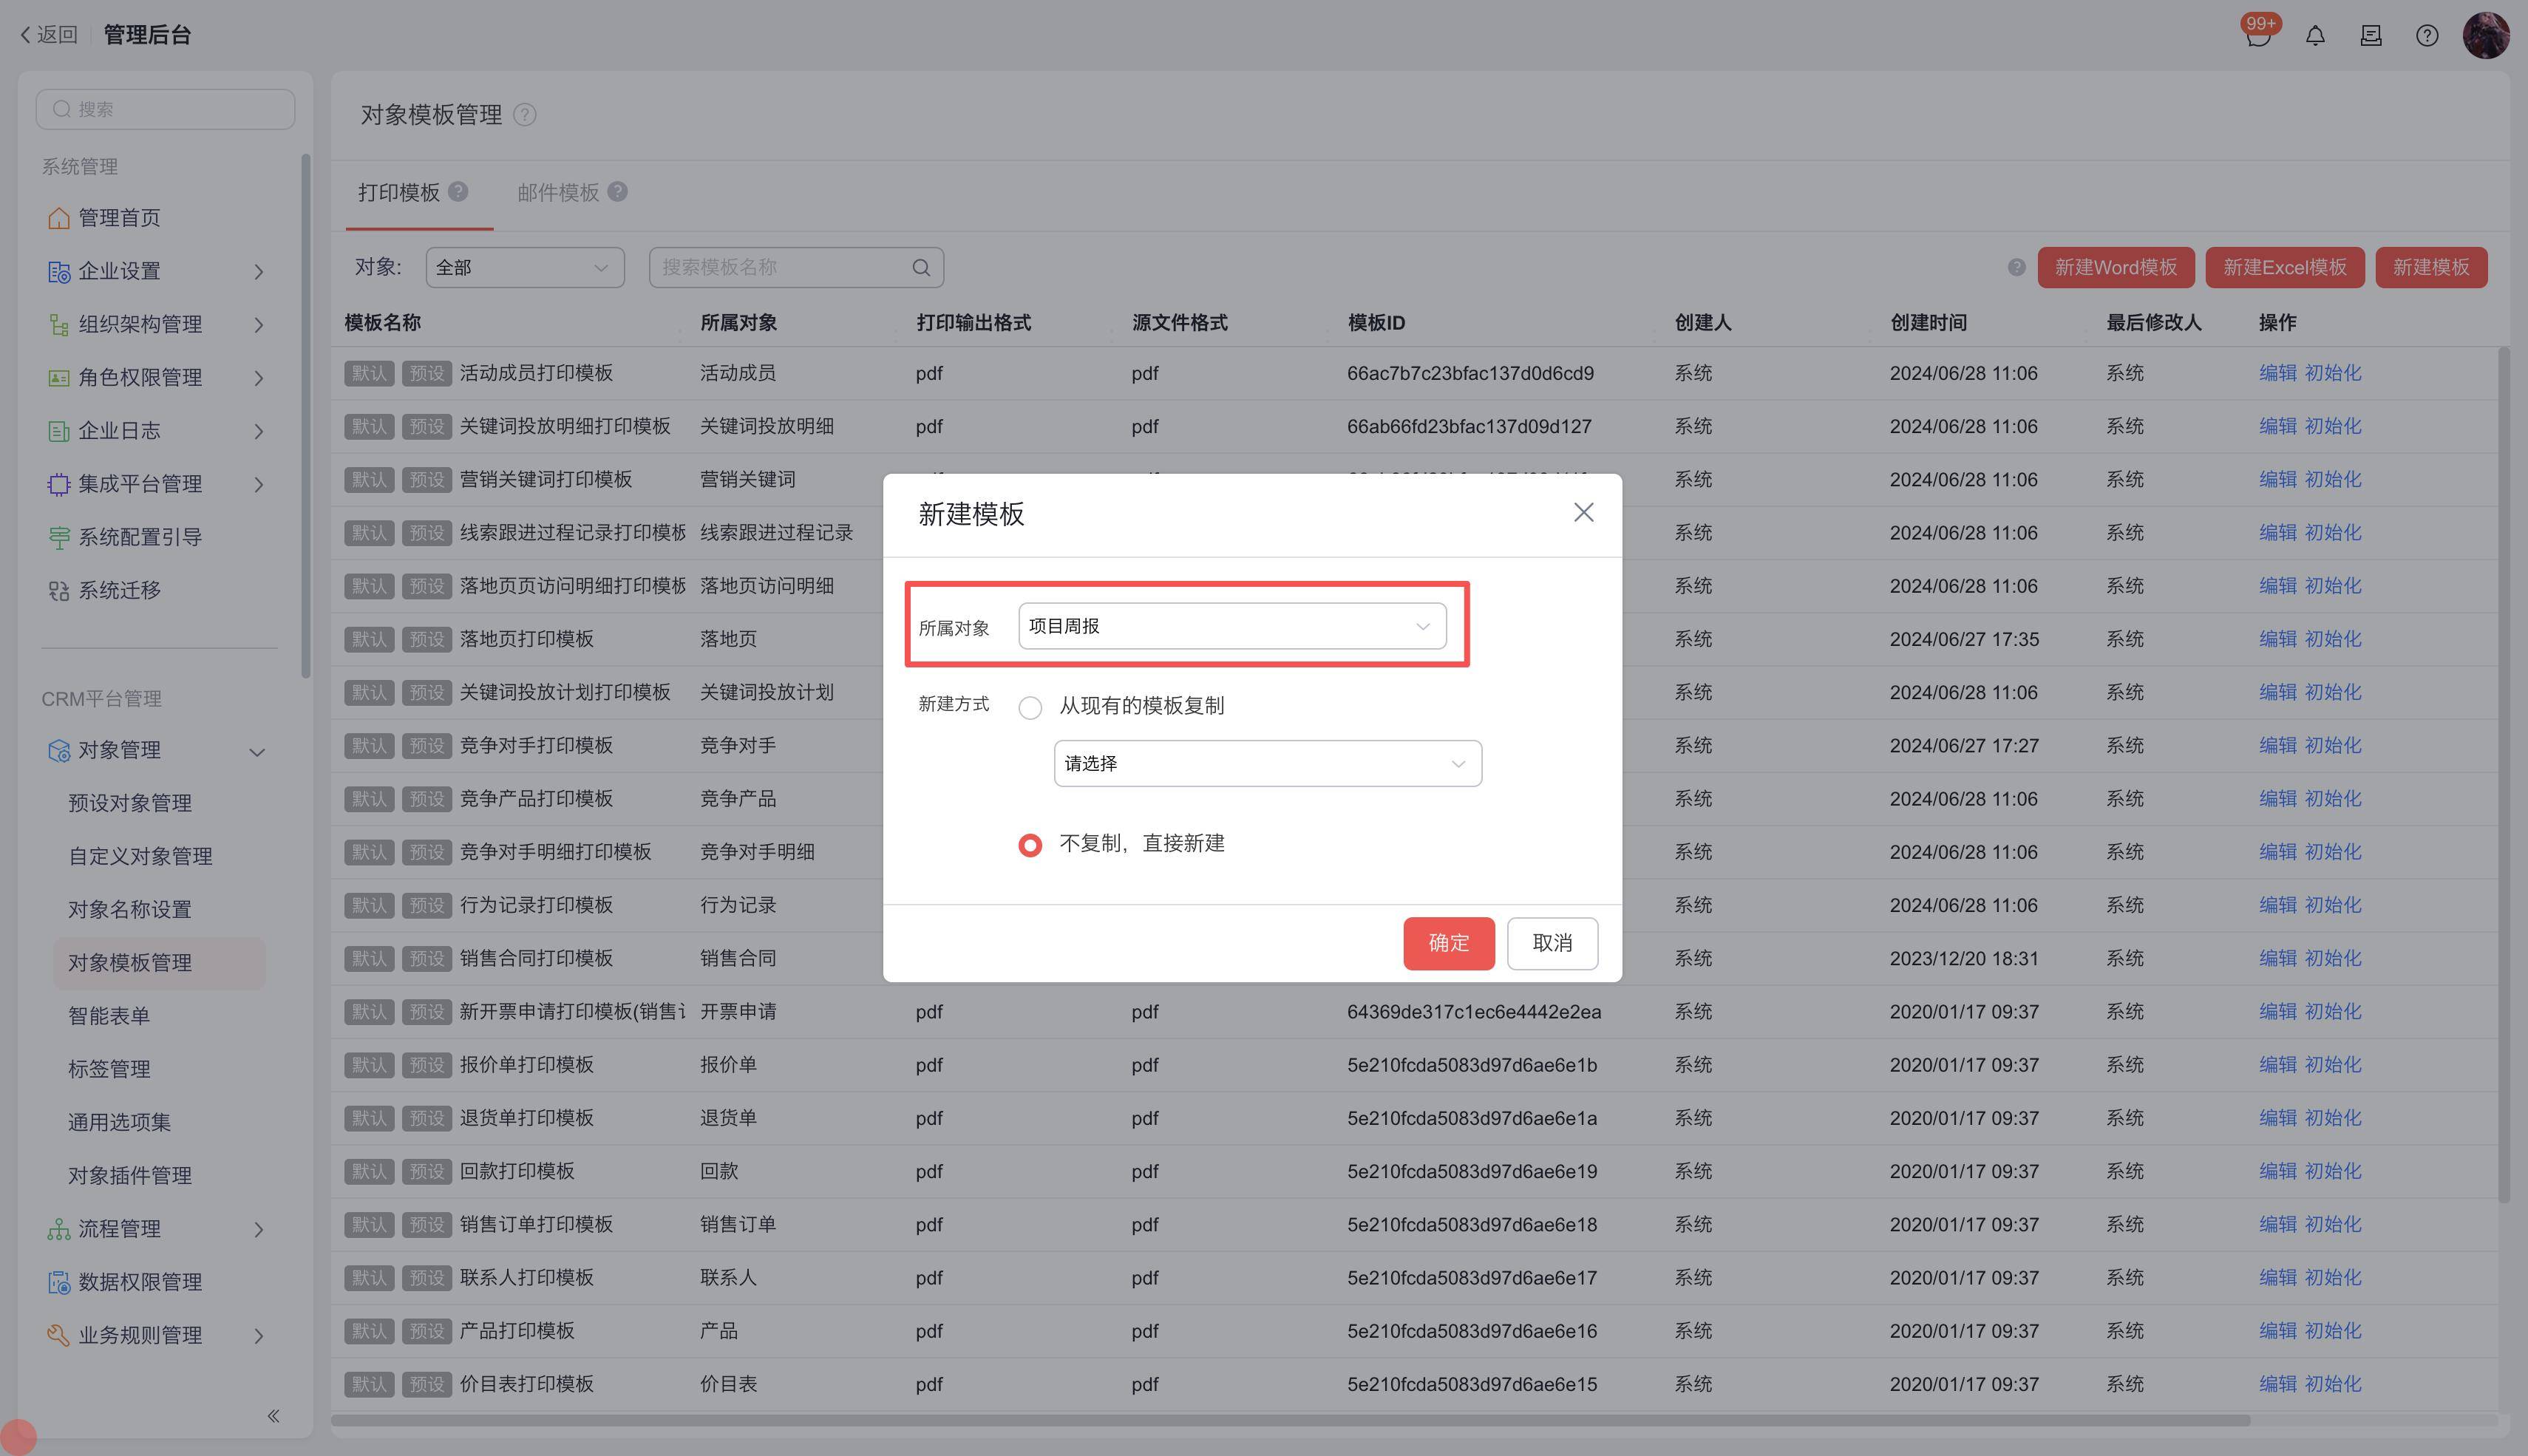2528x1456 pixels.
Task: Click the search magnifier in template search box
Action: point(921,268)
